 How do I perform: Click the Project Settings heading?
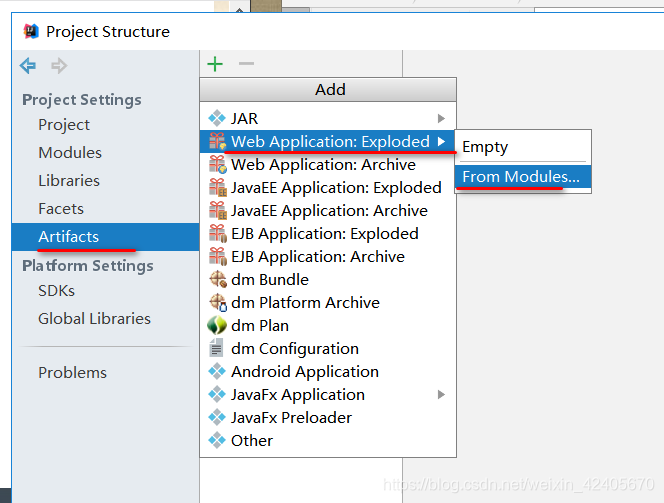[82, 100]
